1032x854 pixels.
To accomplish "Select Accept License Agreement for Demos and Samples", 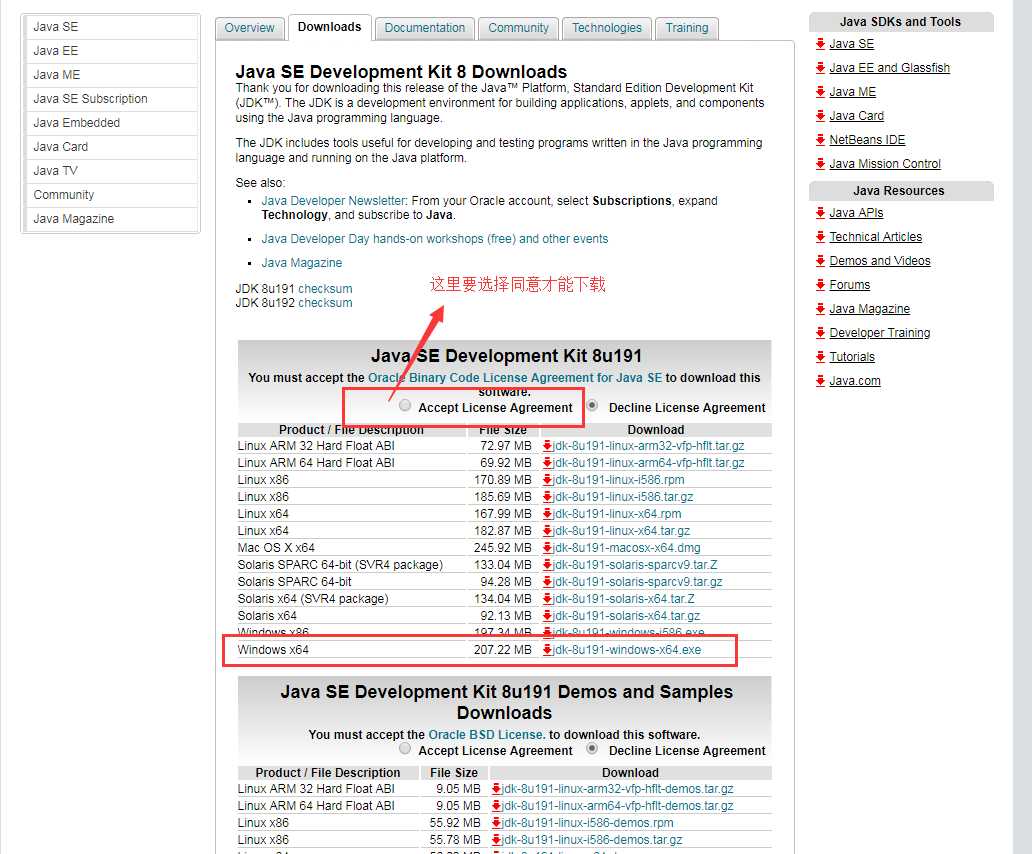I will pos(405,749).
